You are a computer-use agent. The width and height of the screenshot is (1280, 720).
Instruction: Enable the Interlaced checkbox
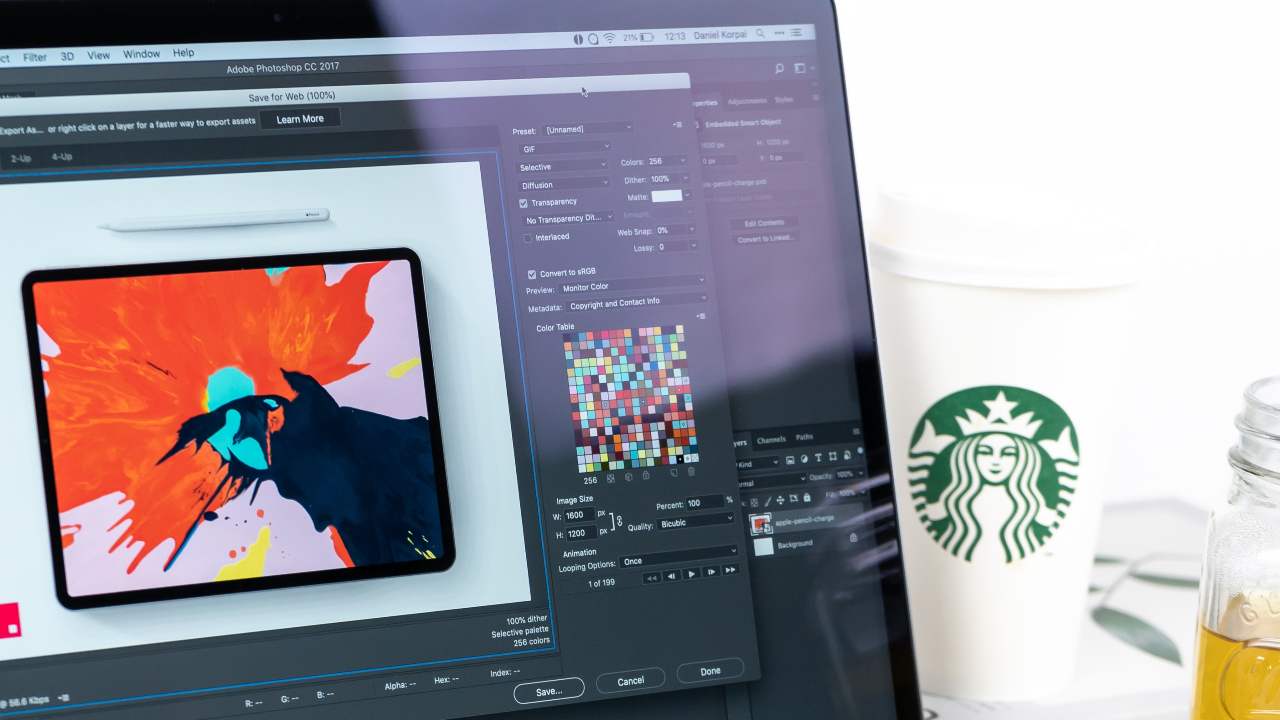tap(527, 237)
